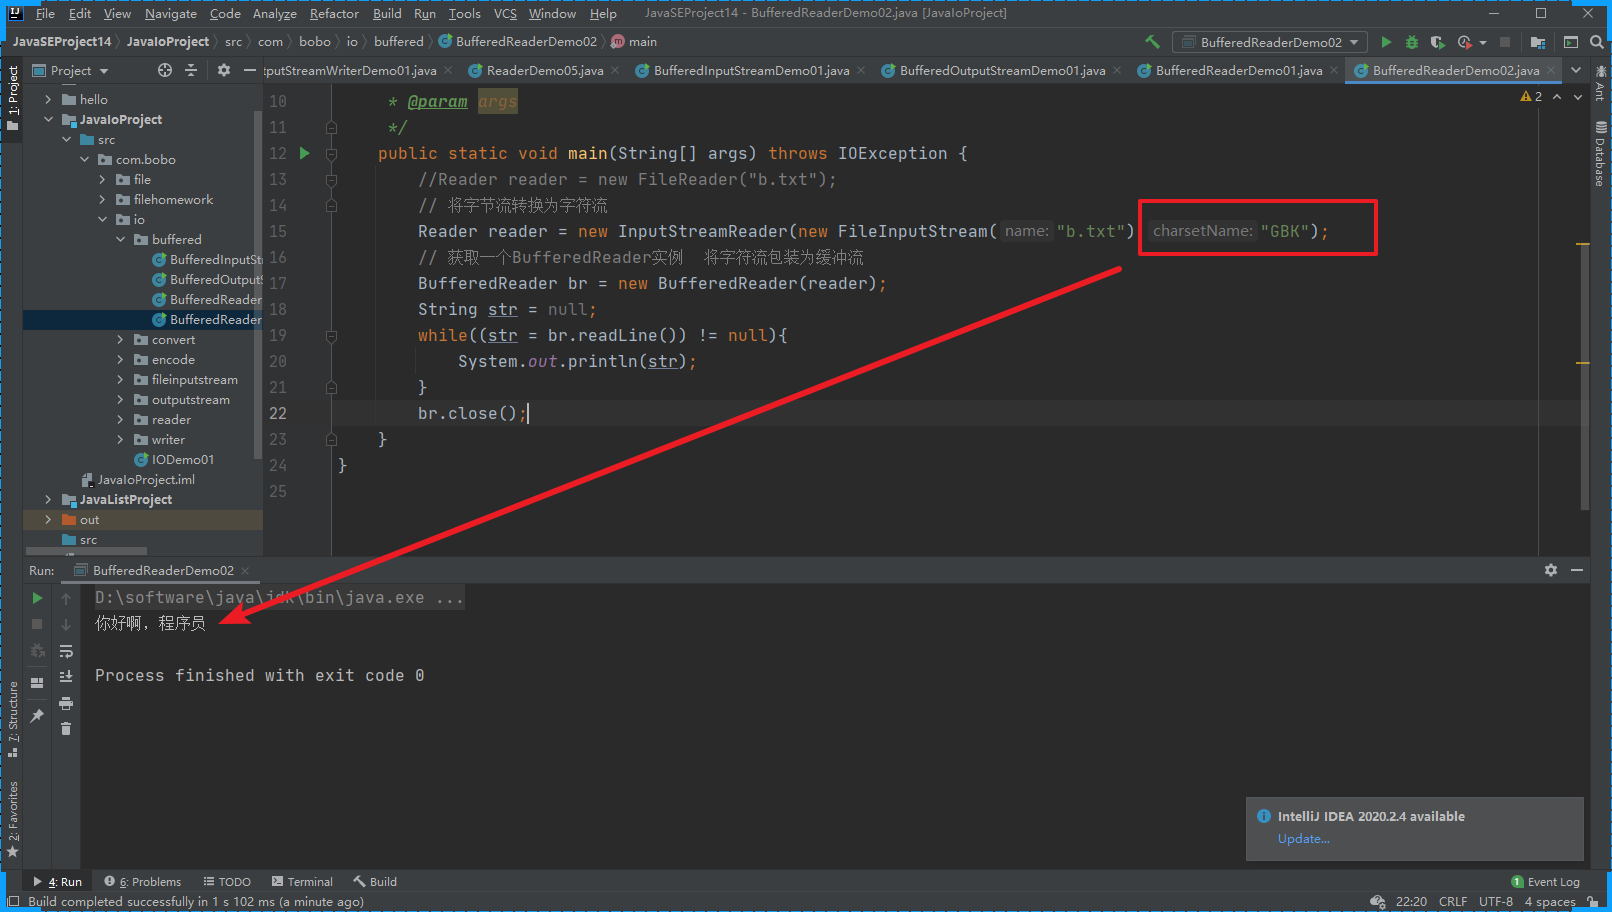Viewport: 1612px width, 912px height.
Task: Jump to previous highlighted problem arrow
Action: 1557,97
